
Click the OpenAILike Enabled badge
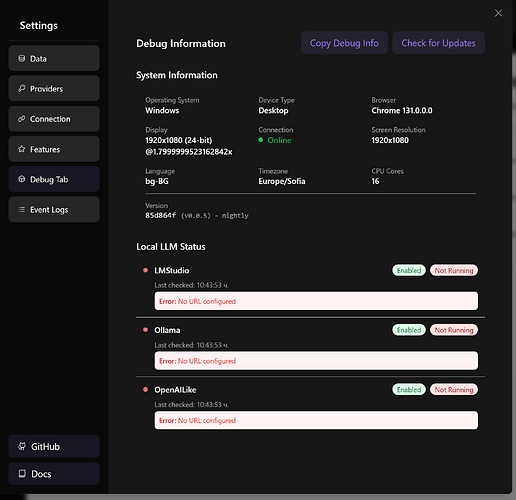pyautogui.click(x=409, y=390)
